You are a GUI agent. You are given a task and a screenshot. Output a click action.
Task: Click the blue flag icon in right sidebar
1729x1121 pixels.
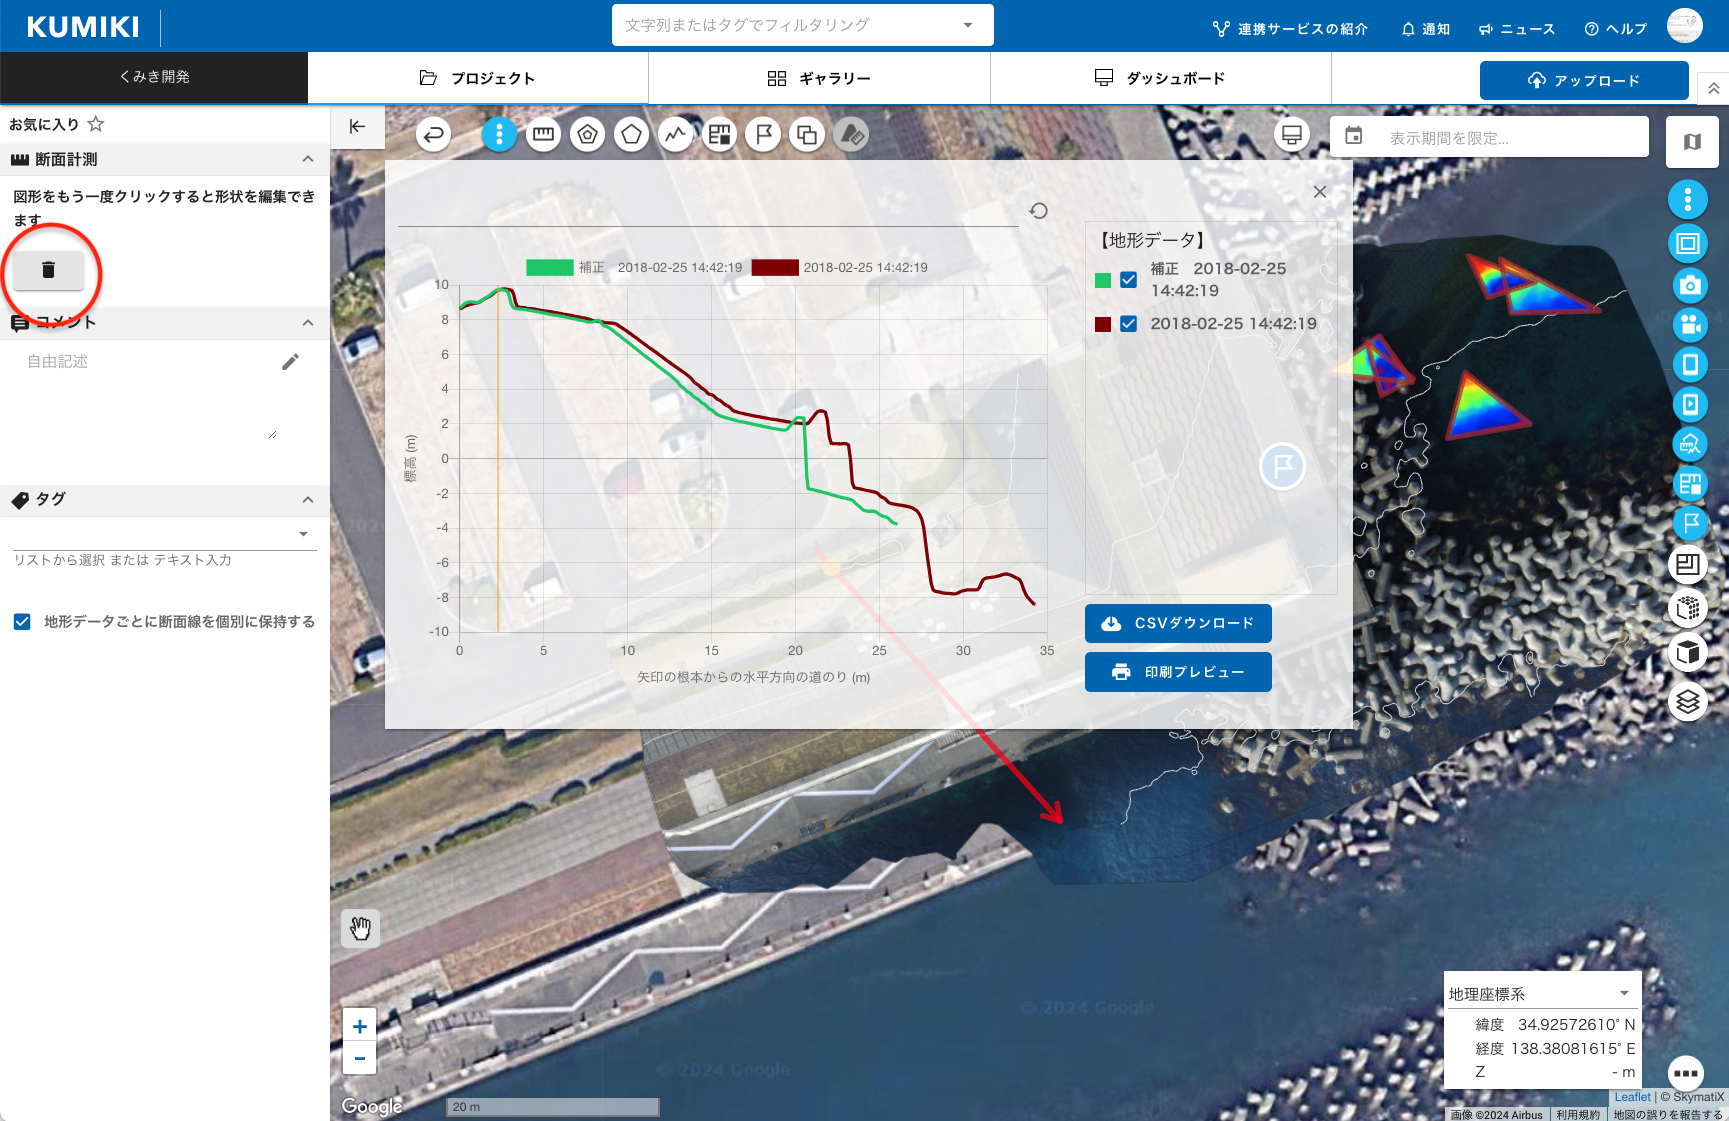click(x=1690, y=522)
